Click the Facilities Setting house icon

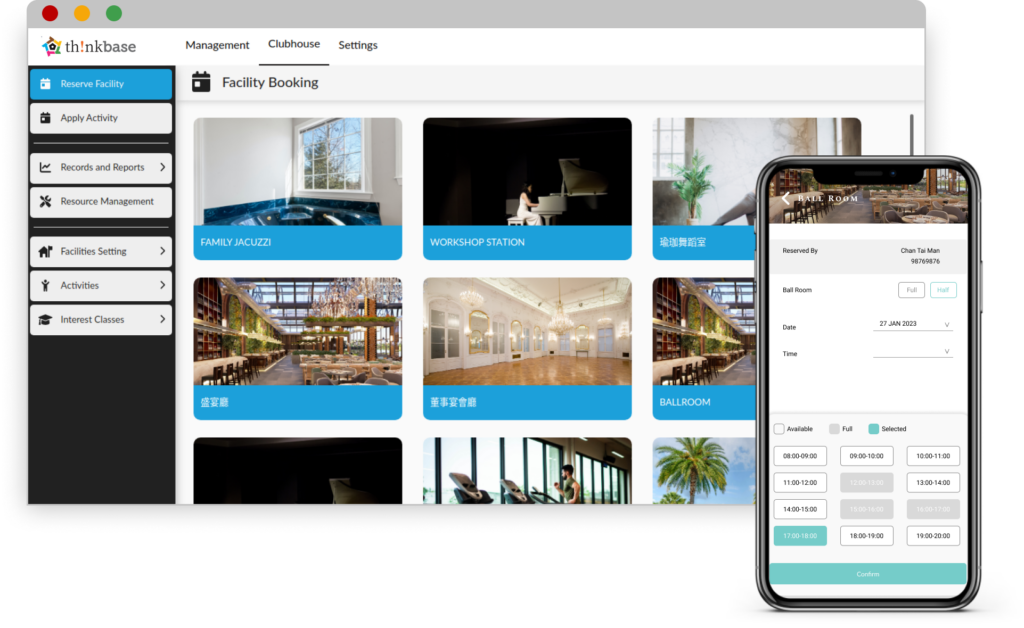[45, 252]
